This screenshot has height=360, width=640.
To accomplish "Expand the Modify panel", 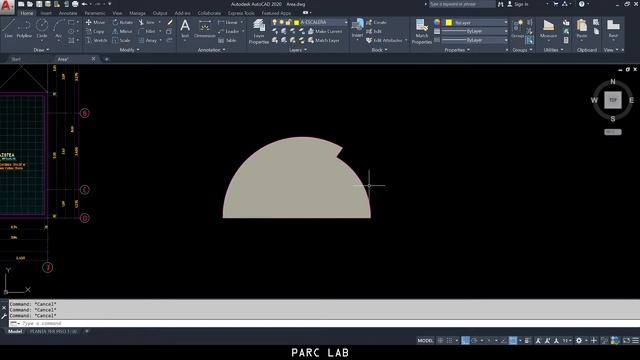I will 129,50.
